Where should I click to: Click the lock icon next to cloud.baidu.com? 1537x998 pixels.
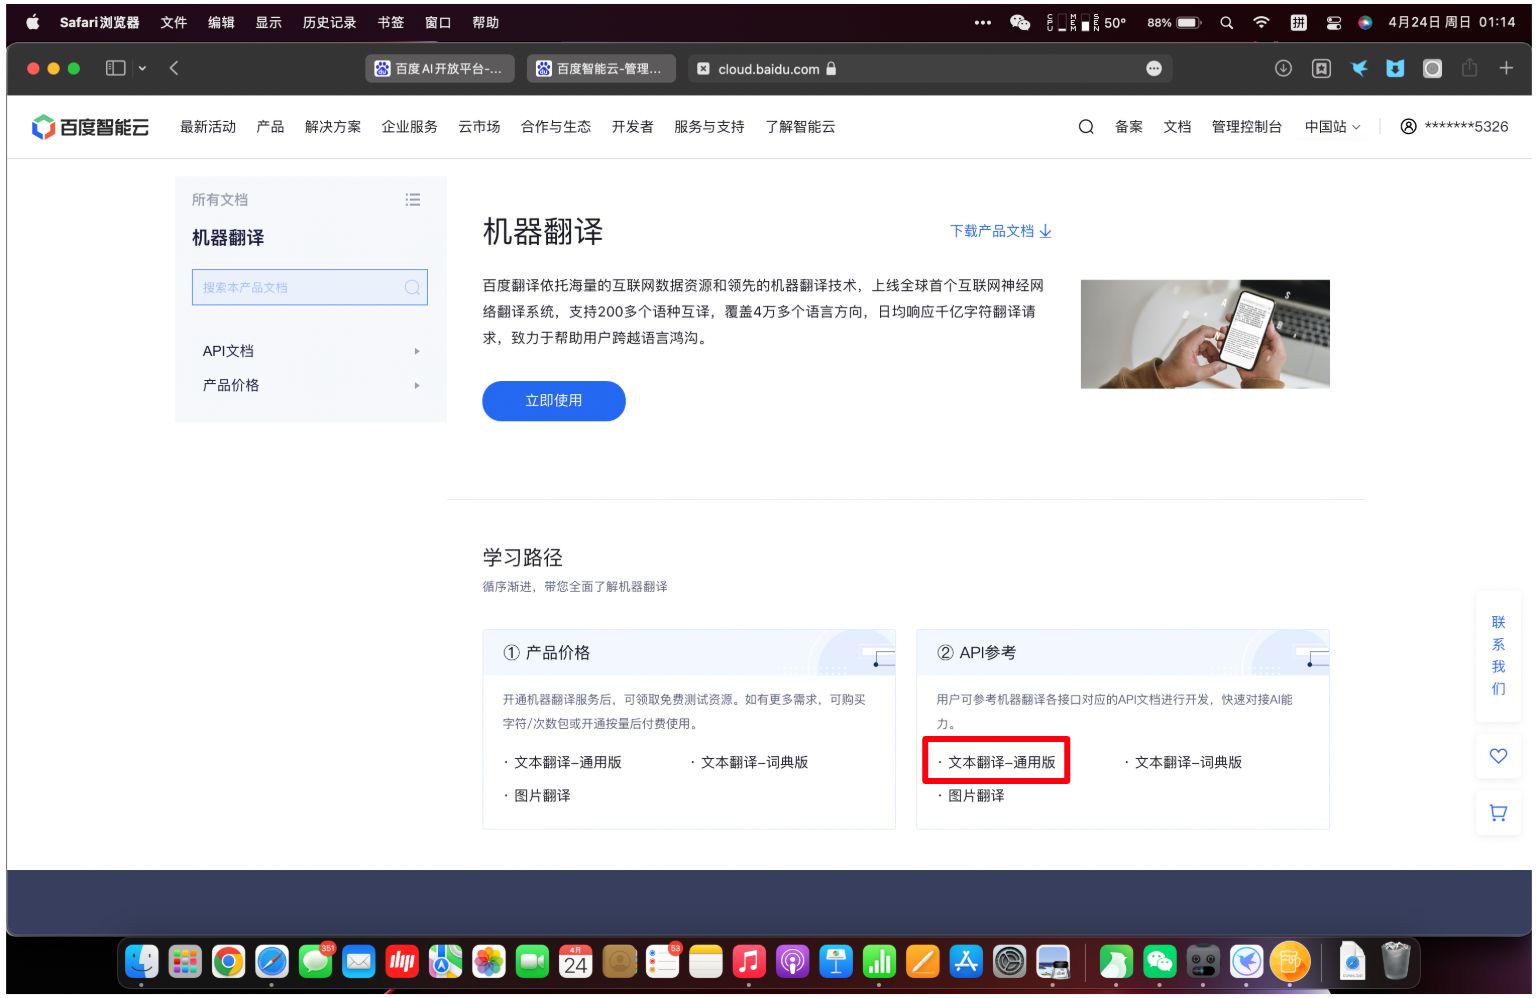tap(831, 69)
